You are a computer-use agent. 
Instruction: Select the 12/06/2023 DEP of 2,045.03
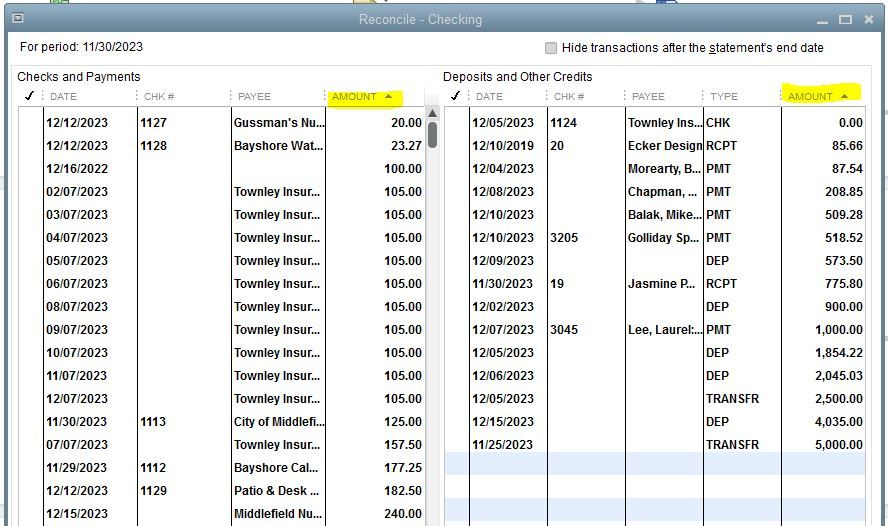coord(655,376)
